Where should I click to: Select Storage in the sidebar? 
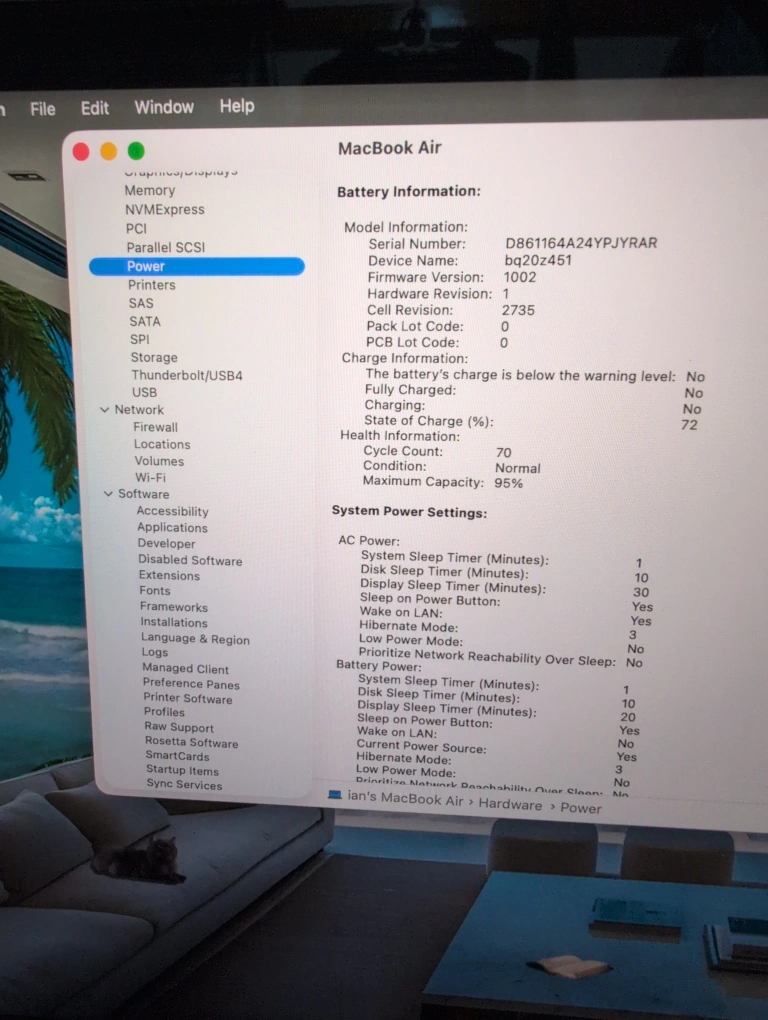click(153, 357)
